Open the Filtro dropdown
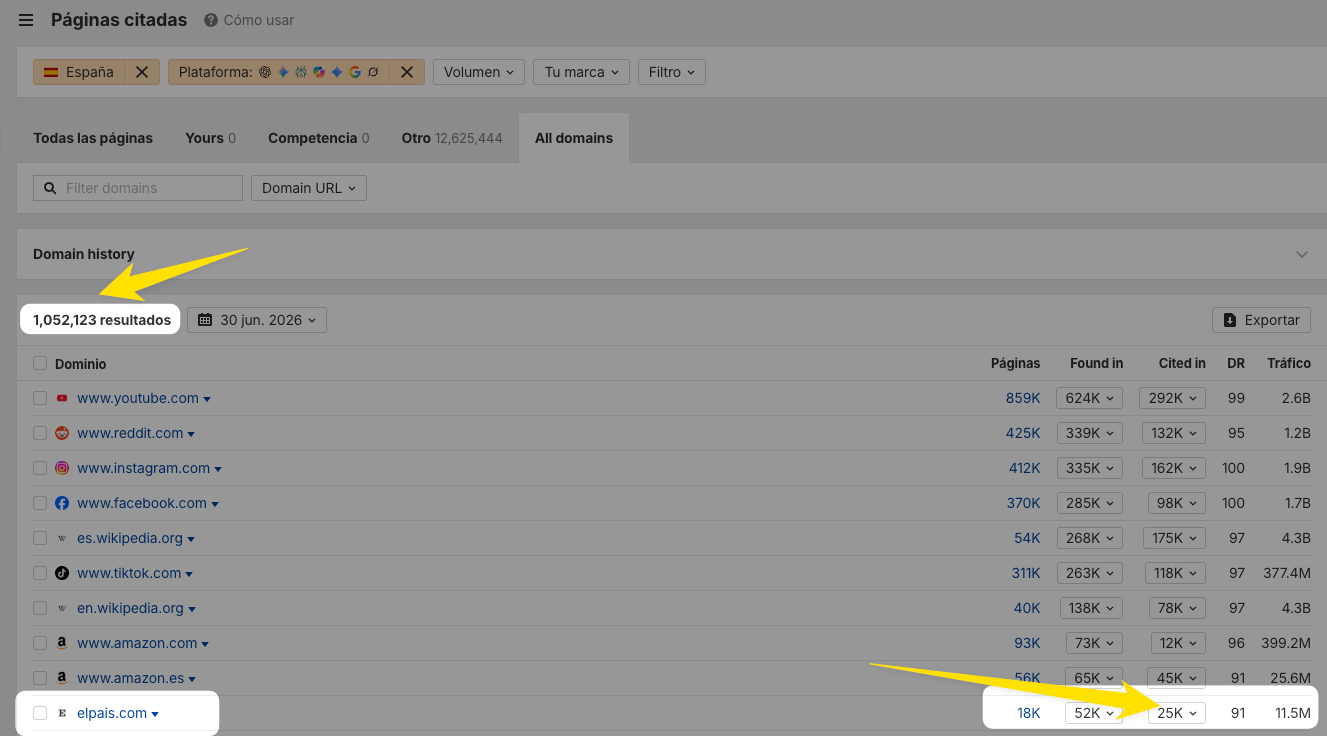 click(x=671, y=72)
